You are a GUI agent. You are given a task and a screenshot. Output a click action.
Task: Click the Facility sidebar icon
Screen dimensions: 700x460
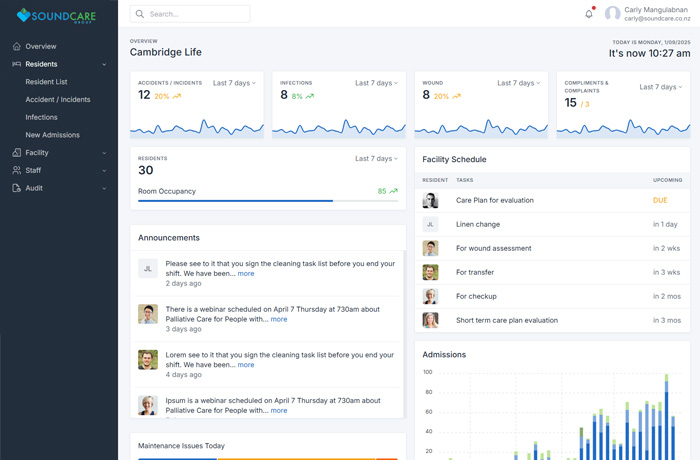click(17, 153)
